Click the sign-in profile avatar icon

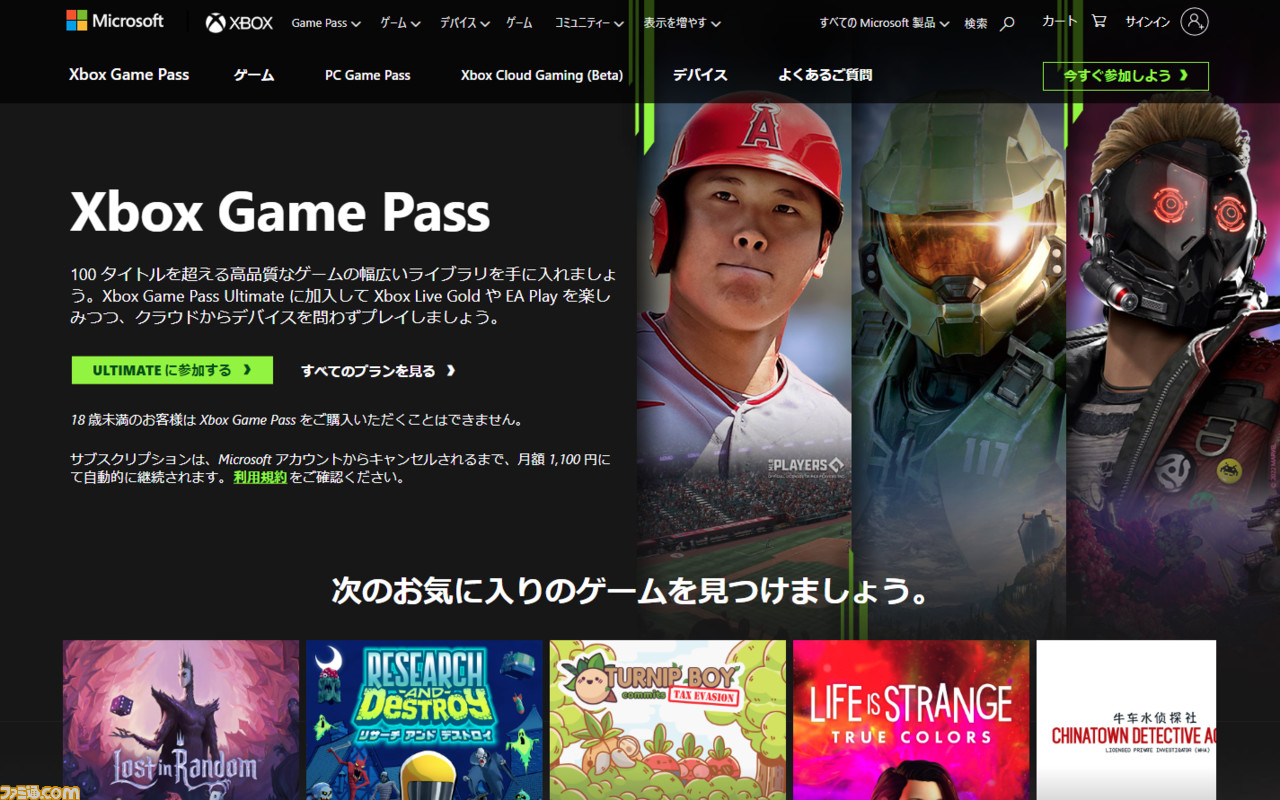click(1194, 22)
